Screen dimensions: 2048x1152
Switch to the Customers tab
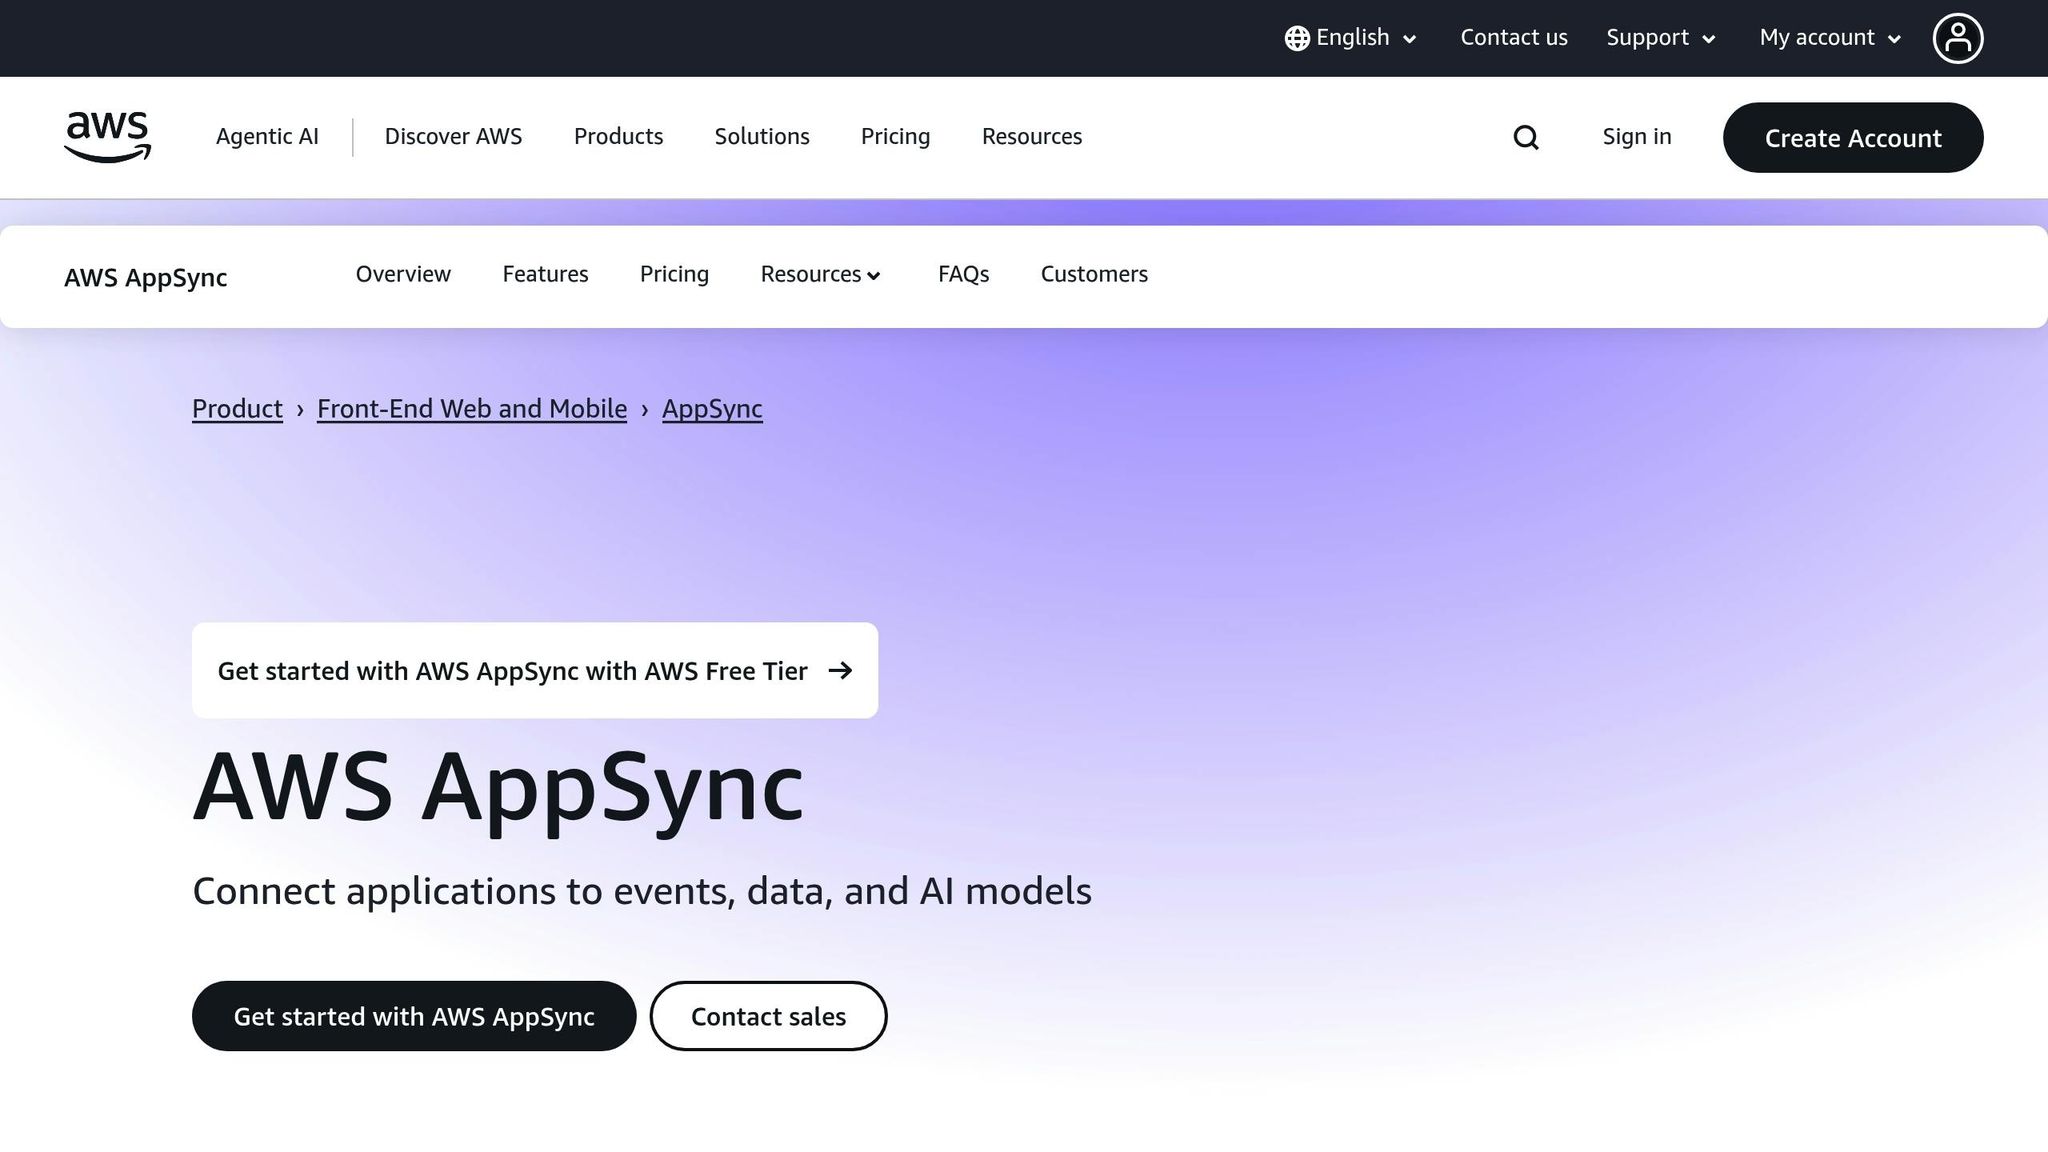1094,274
